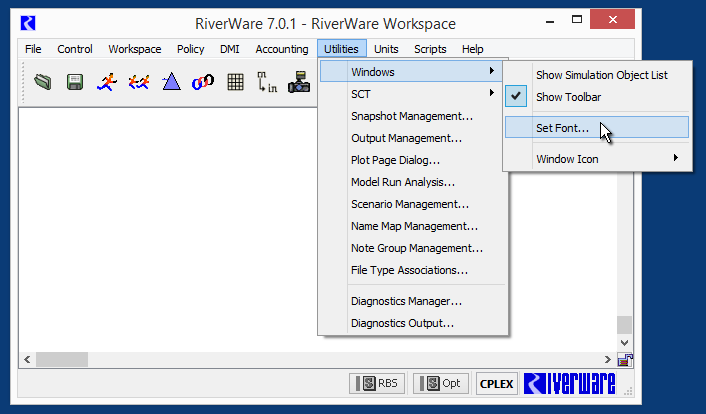This screenshot has height=414, width=706.
Task: Click the CPLEX status button
Action: tap(497, 383)
